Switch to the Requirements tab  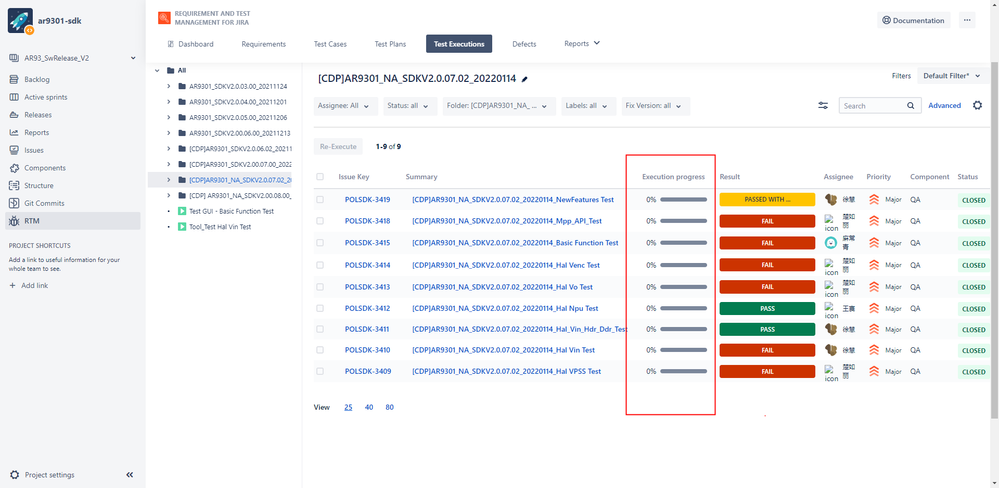pyautogui.click(x=264, y=44)
